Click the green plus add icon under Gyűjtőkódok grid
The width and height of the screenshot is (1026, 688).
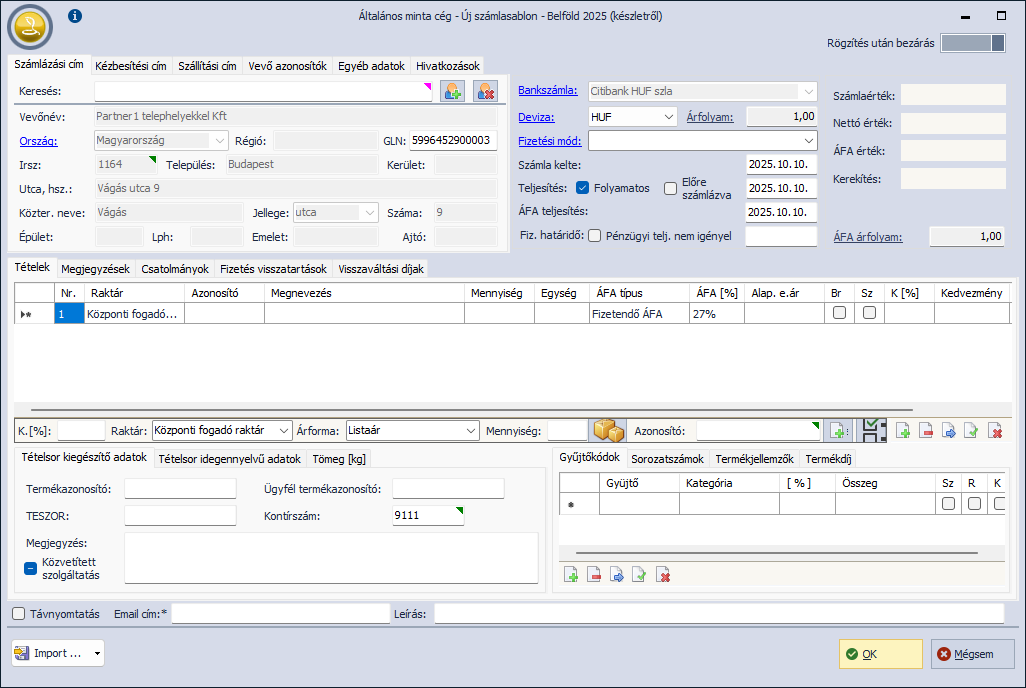point(571,575)
